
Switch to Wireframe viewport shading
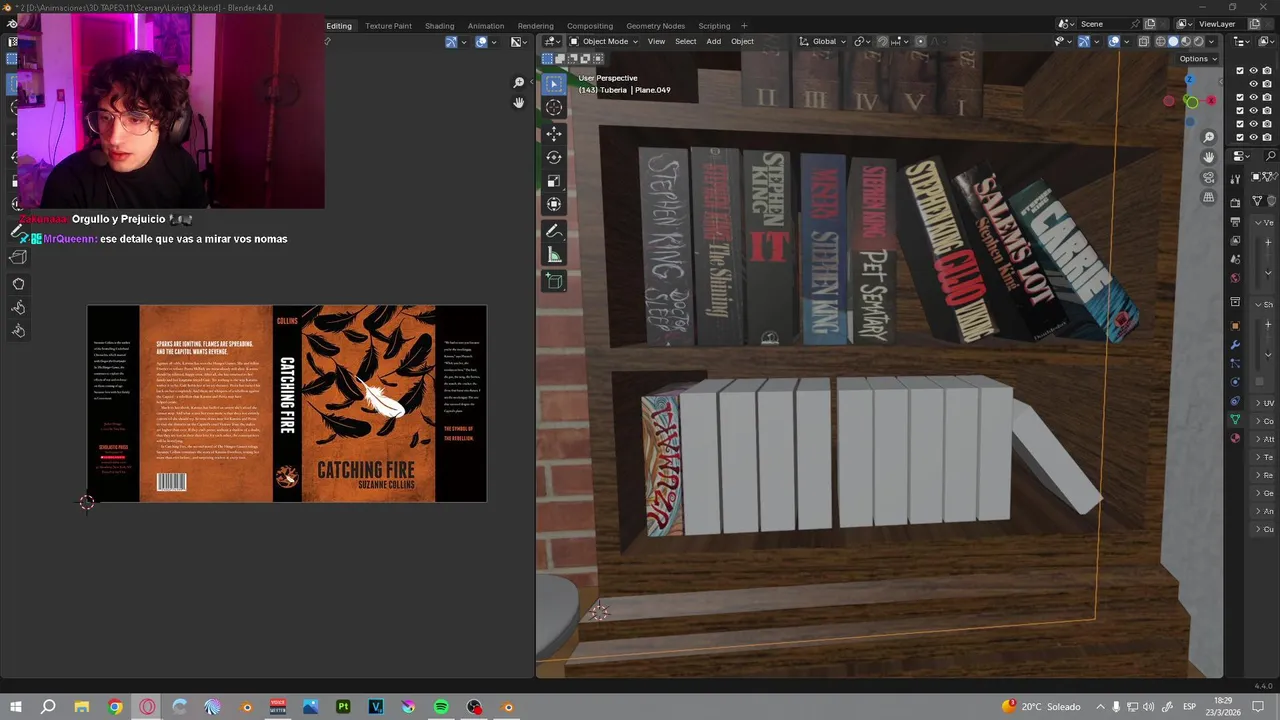click(1160, 41)
